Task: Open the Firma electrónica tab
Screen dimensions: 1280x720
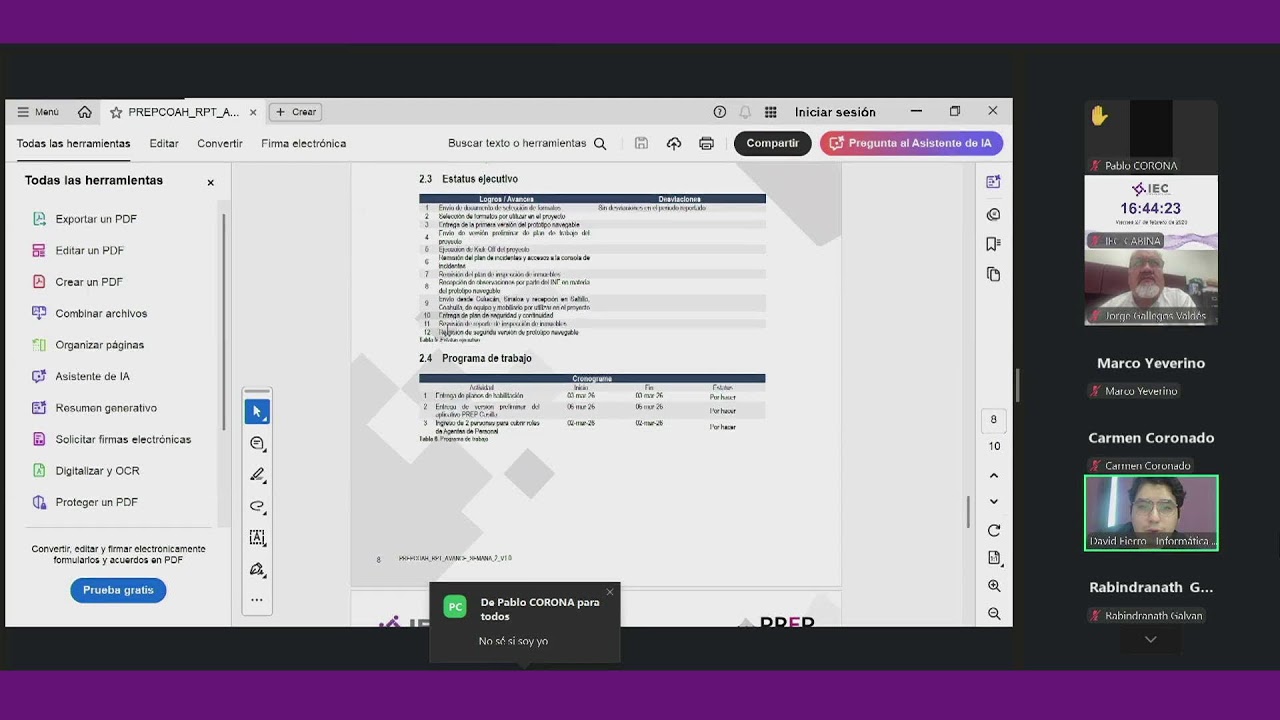Action: click(x=304, y=143)
